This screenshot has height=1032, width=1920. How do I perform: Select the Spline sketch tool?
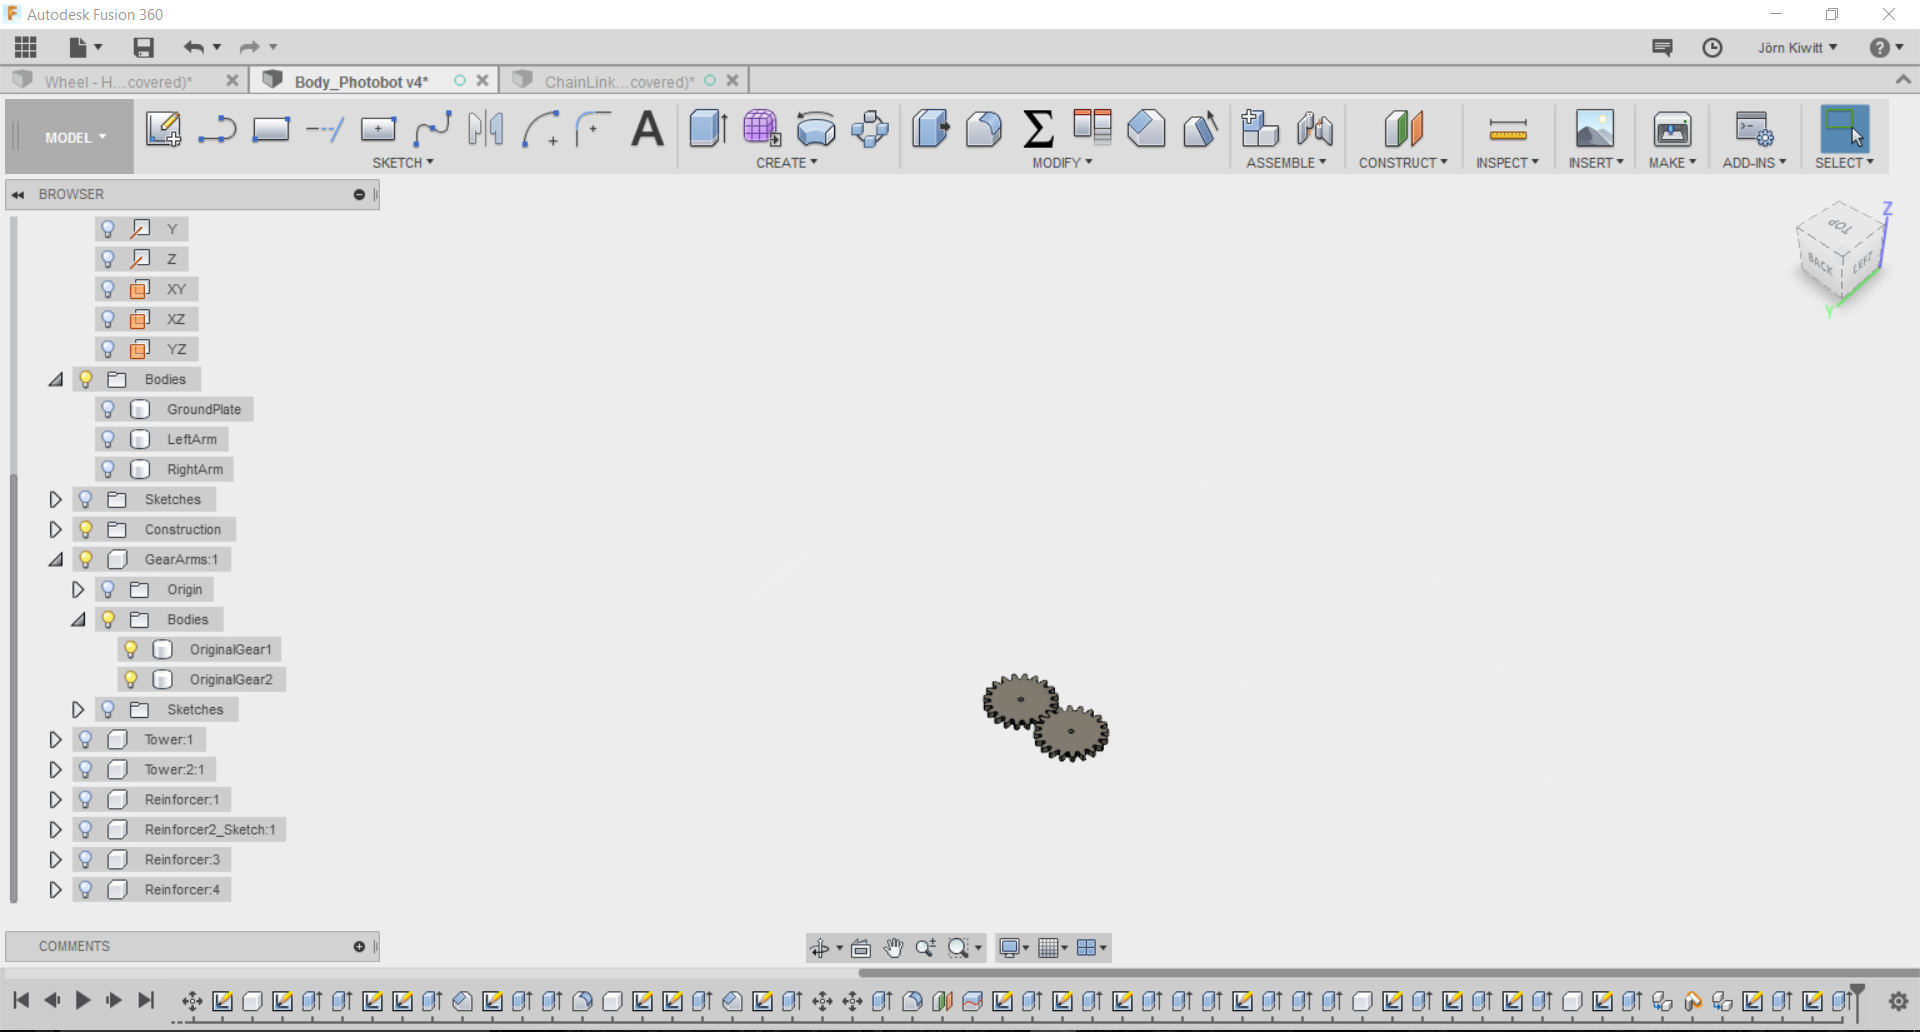(432, 129)
